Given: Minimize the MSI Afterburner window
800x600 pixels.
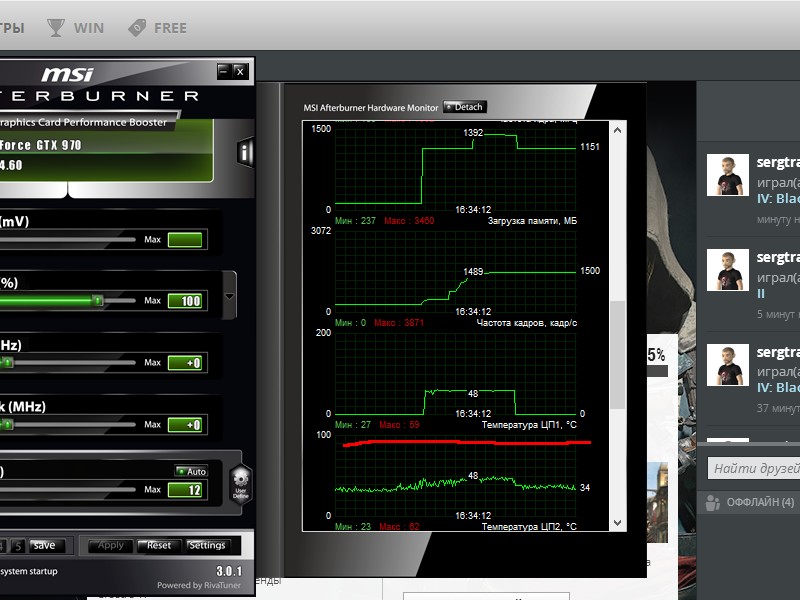Looking at the screenshot, I should 223,71.
